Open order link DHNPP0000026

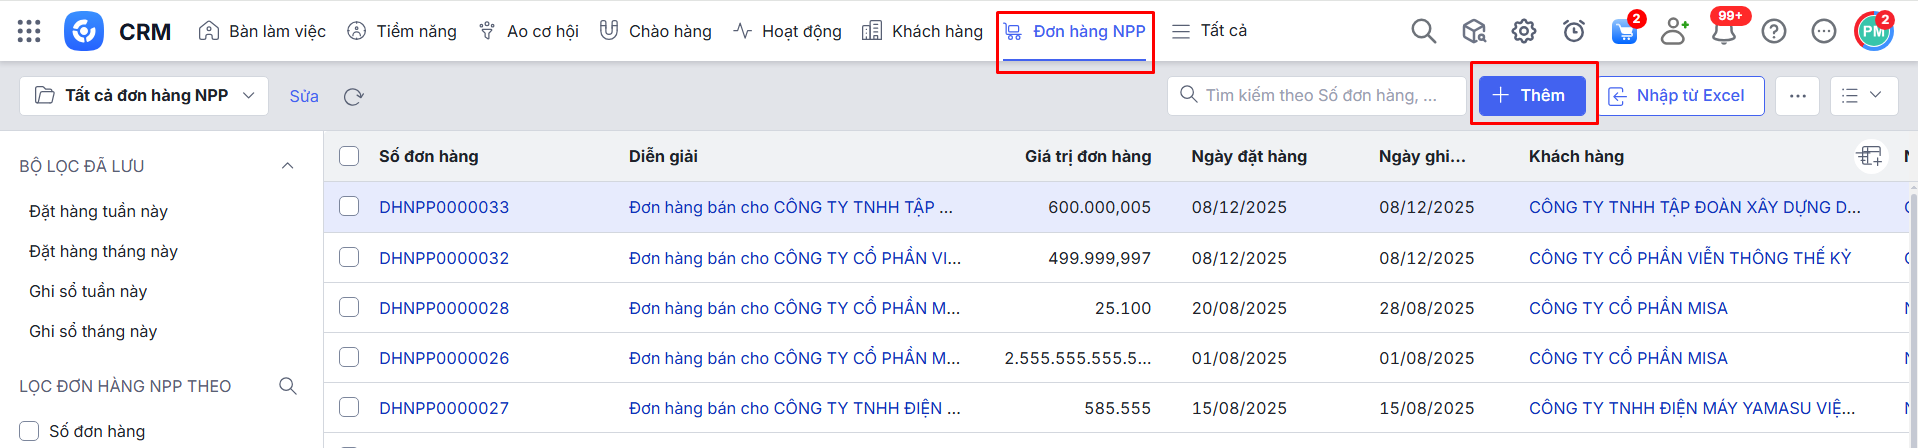(444, 358)
